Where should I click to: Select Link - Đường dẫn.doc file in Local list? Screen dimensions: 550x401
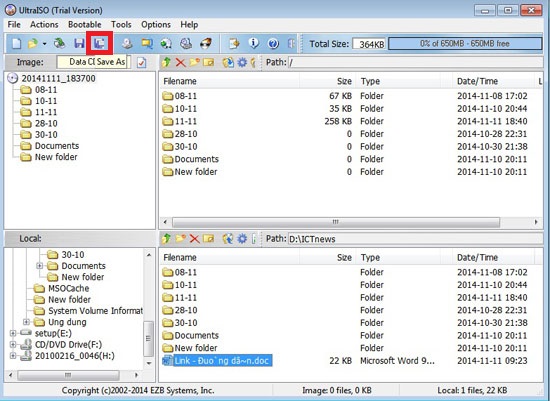click(x=217, y=361)
